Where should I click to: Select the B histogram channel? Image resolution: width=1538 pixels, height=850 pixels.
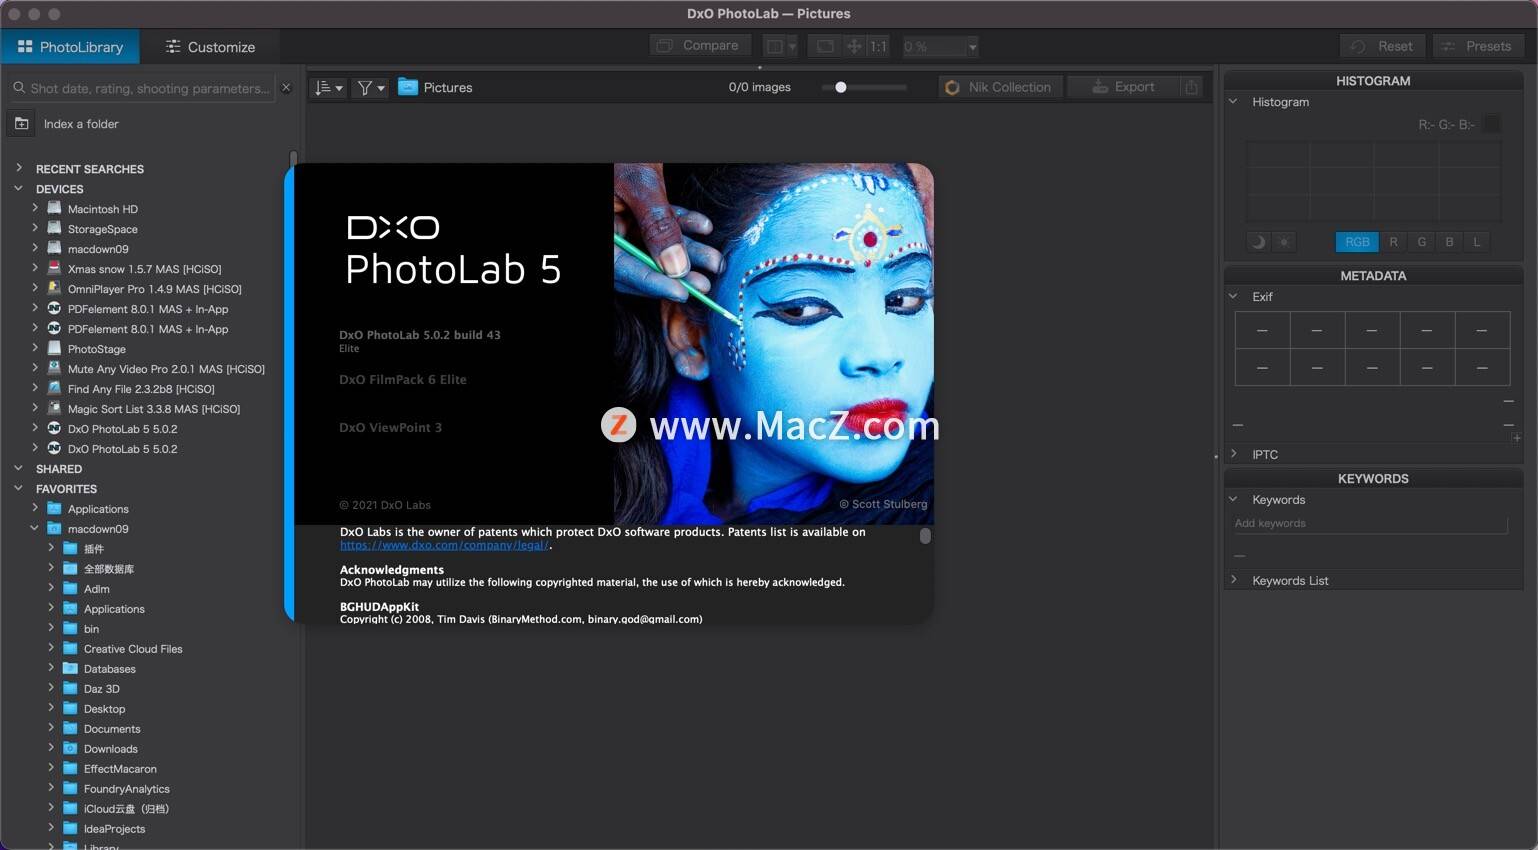click(x=1449, y=241)
